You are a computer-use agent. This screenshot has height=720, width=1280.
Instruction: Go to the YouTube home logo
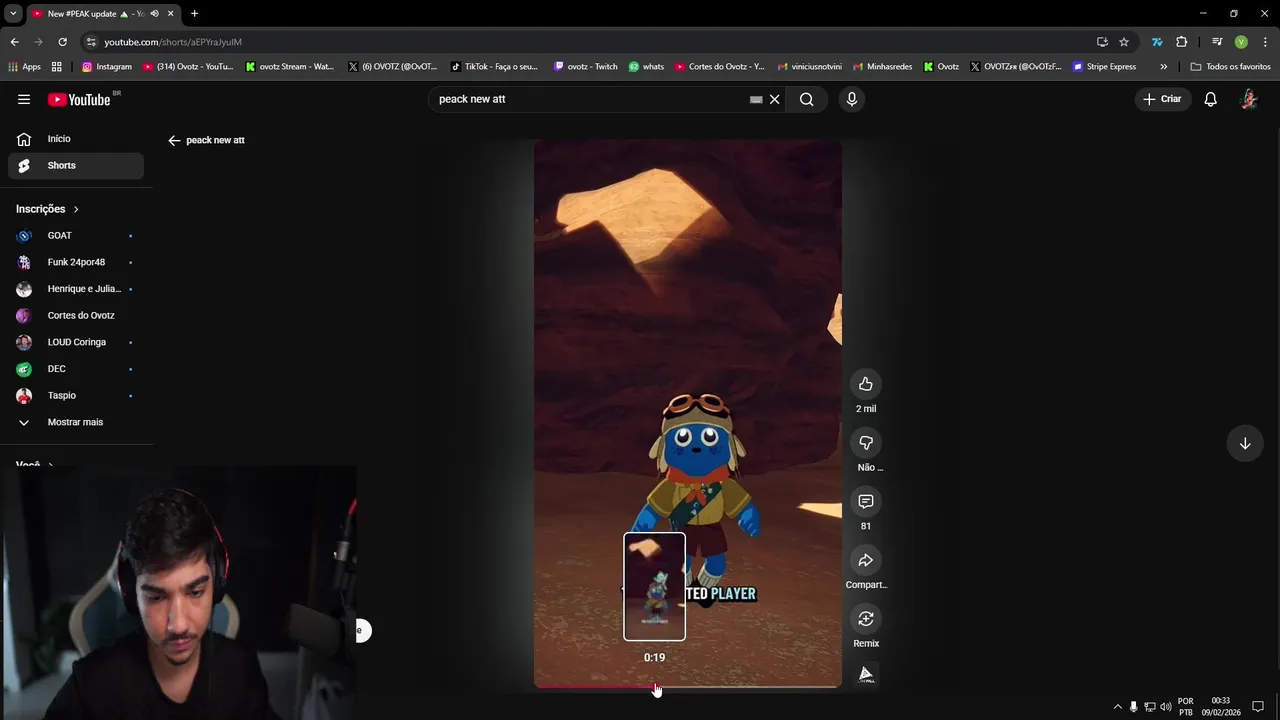pos(79,99)
